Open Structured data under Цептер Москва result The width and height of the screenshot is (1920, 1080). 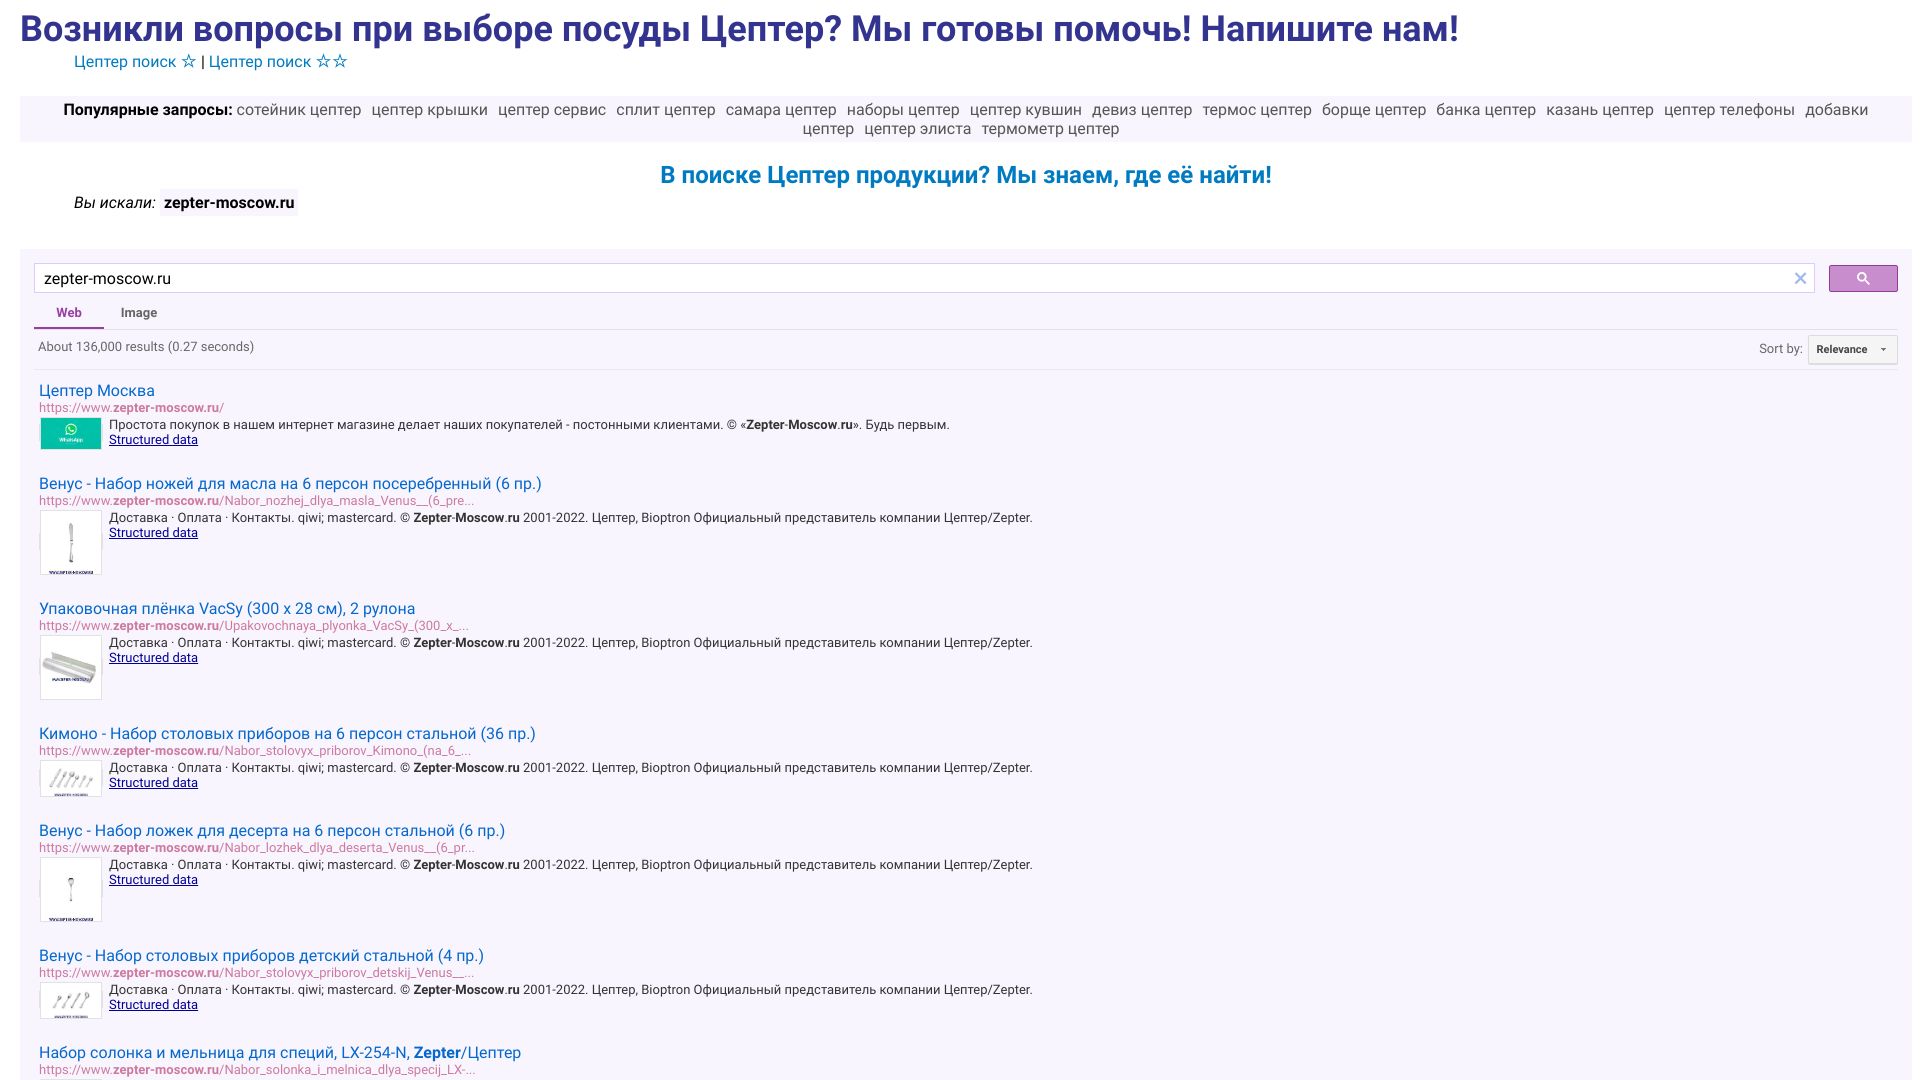[x=153, y=440]
